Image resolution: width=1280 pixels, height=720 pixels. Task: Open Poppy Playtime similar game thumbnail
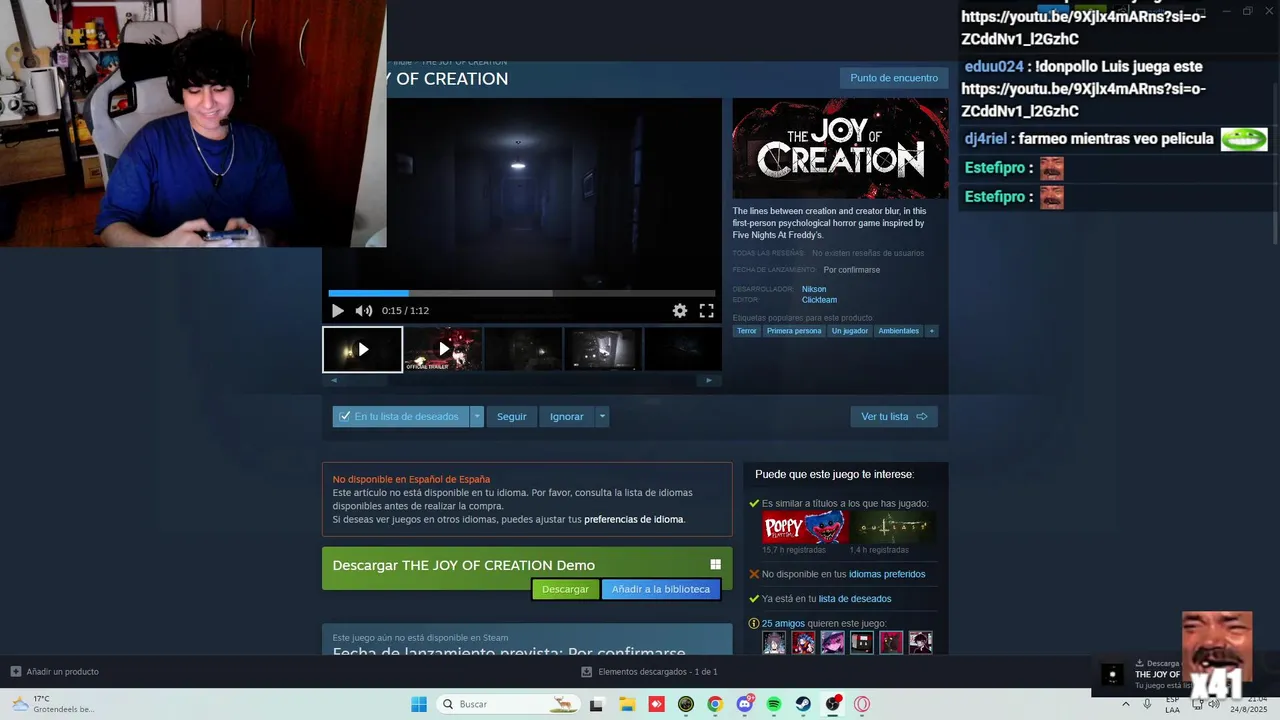(x=804, y=527)
